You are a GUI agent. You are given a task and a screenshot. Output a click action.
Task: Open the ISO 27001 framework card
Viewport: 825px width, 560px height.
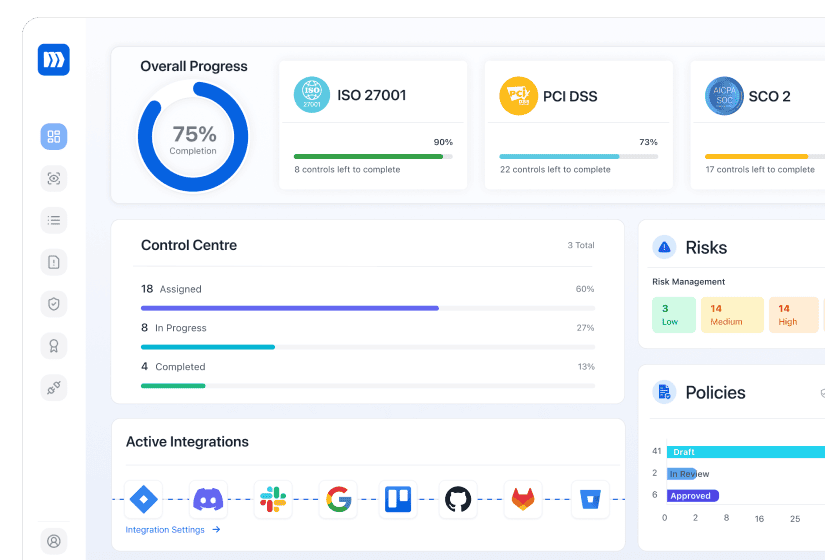[372, 125]
